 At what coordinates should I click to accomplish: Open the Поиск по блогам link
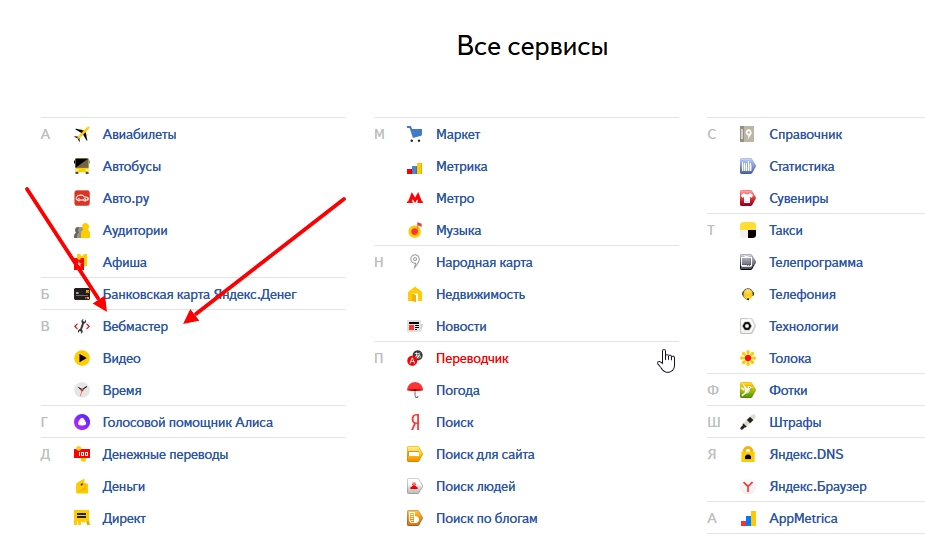tap(487, 518)
